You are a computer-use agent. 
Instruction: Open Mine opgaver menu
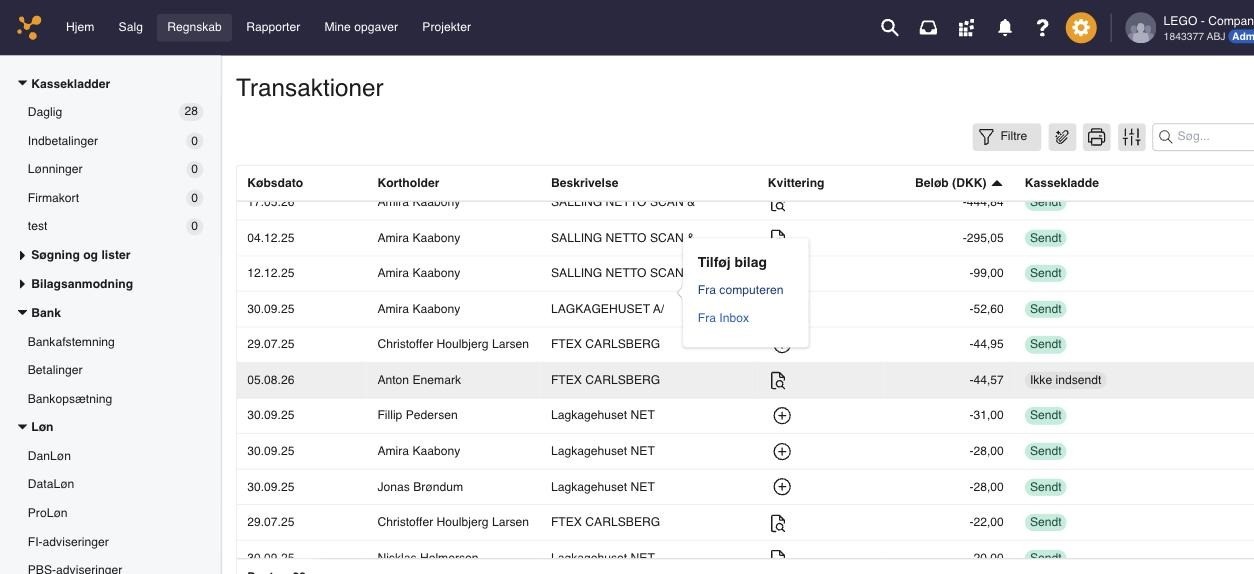point(361,27)
